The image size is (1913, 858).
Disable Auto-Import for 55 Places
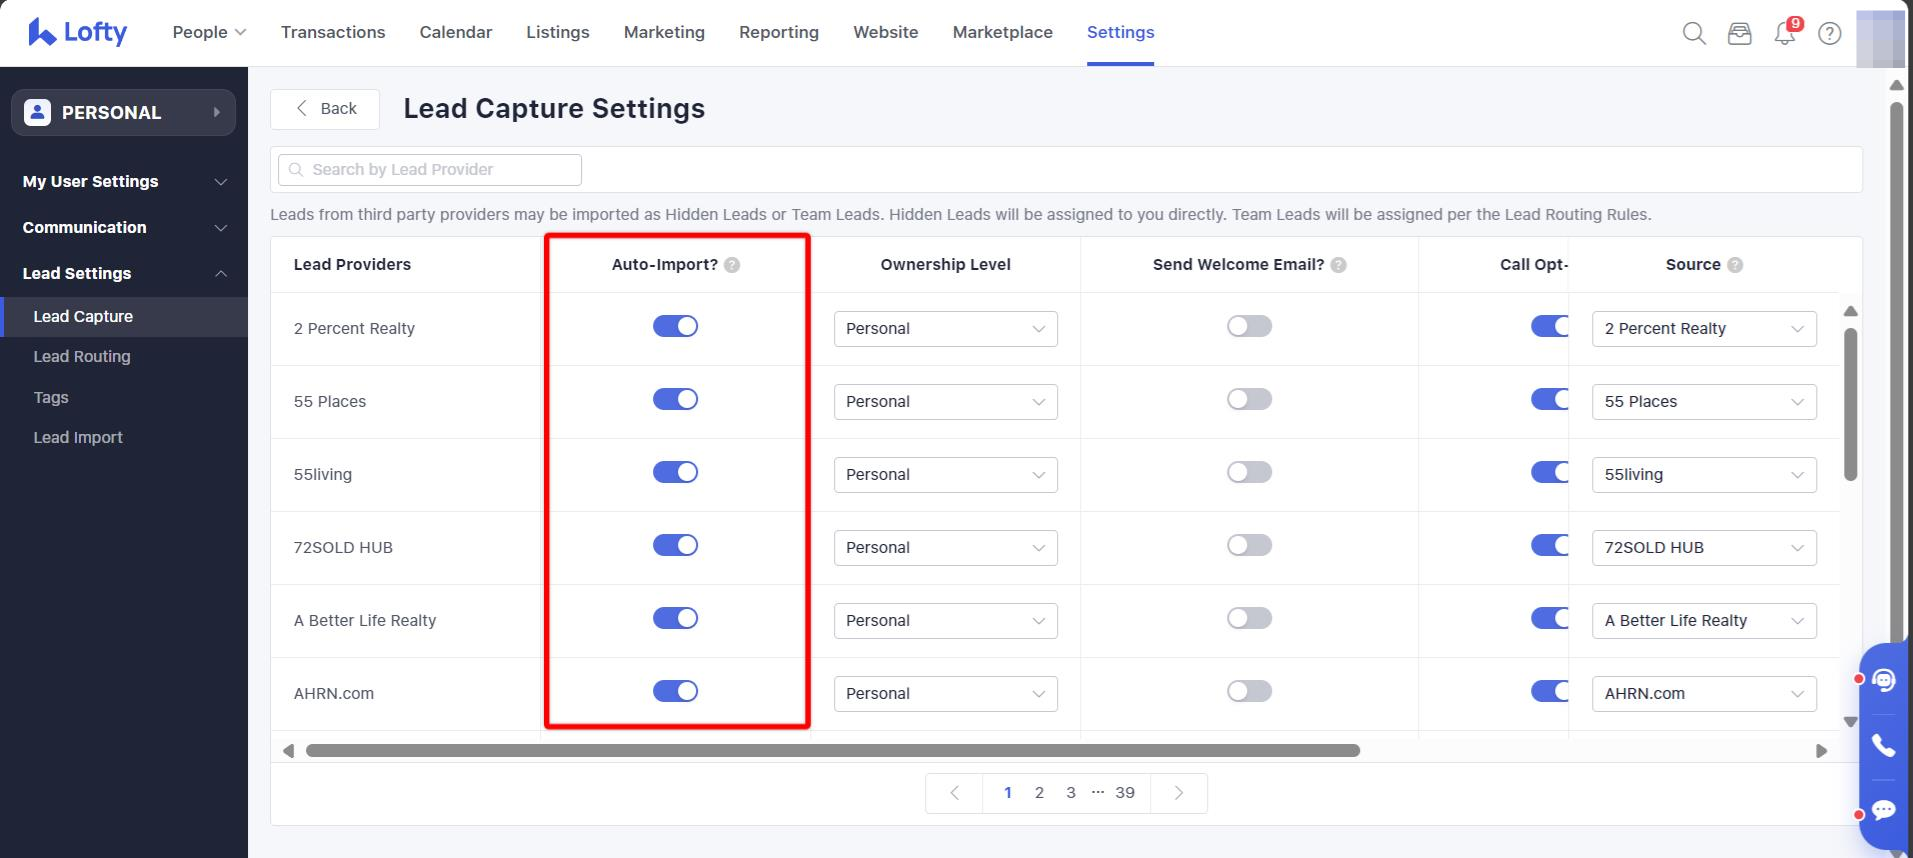675,399
